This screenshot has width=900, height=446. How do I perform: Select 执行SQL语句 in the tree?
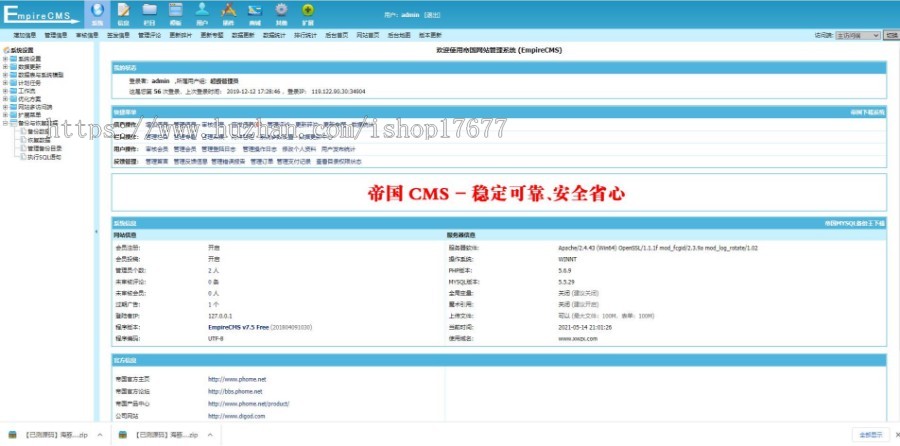coord(44,156)
